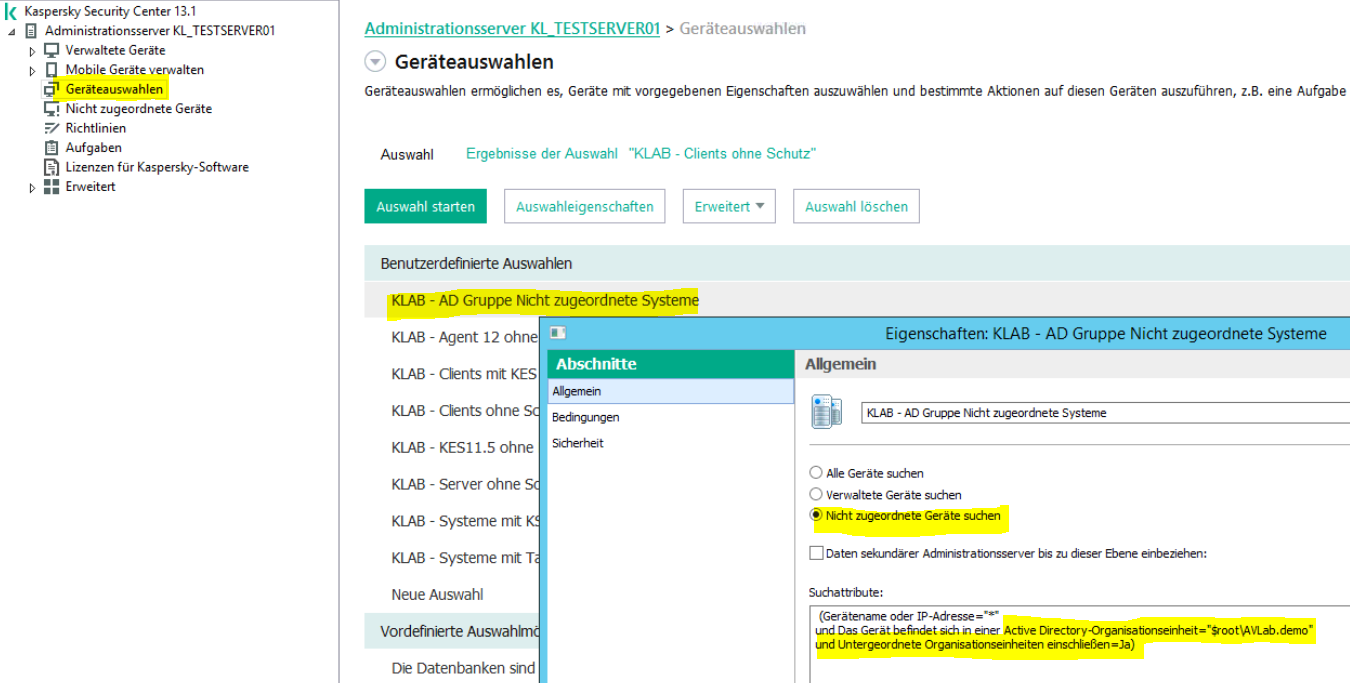Select Lizenzen für Kaspersky-Software tree item
1350x683 pixels.
[x=157, y=167]
